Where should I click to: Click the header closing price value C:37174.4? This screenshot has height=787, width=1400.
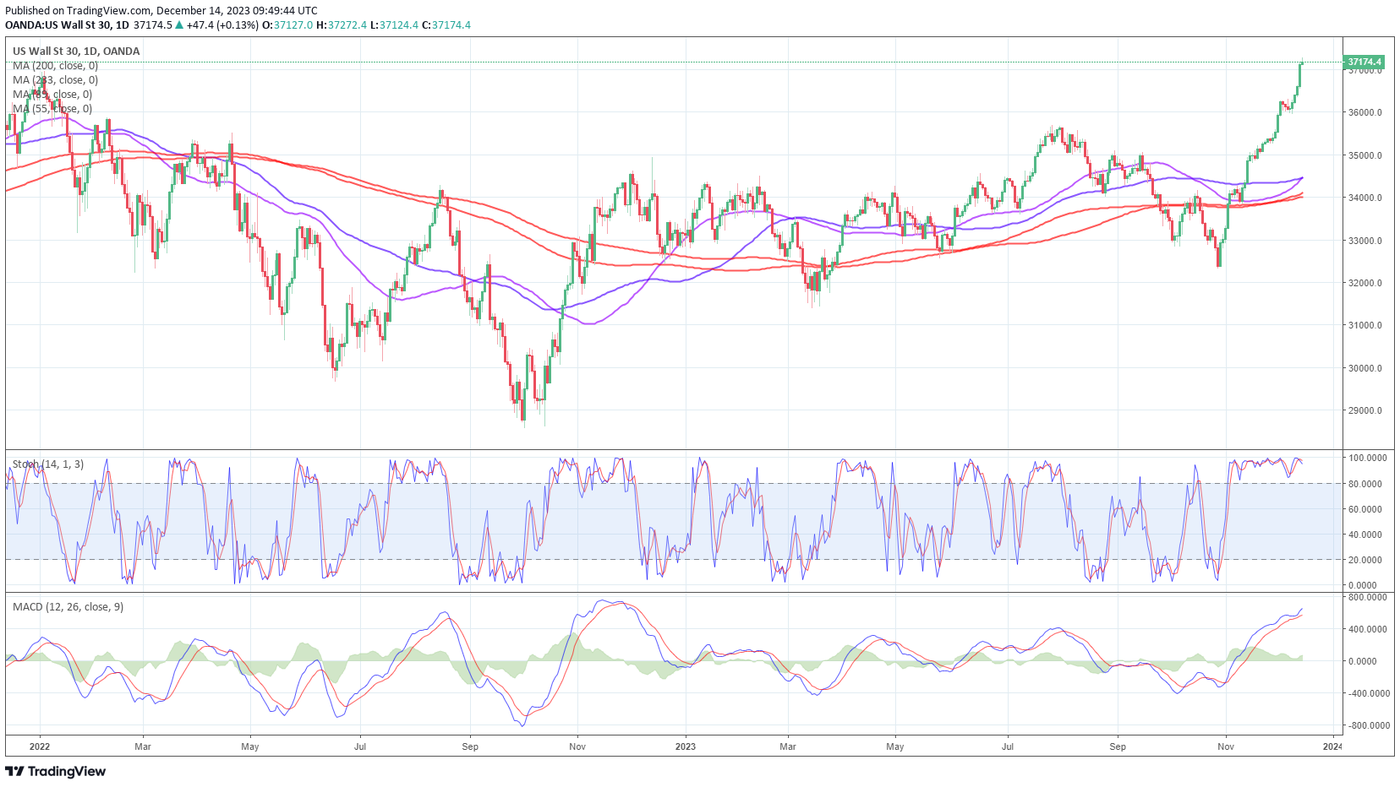(439, 25)
